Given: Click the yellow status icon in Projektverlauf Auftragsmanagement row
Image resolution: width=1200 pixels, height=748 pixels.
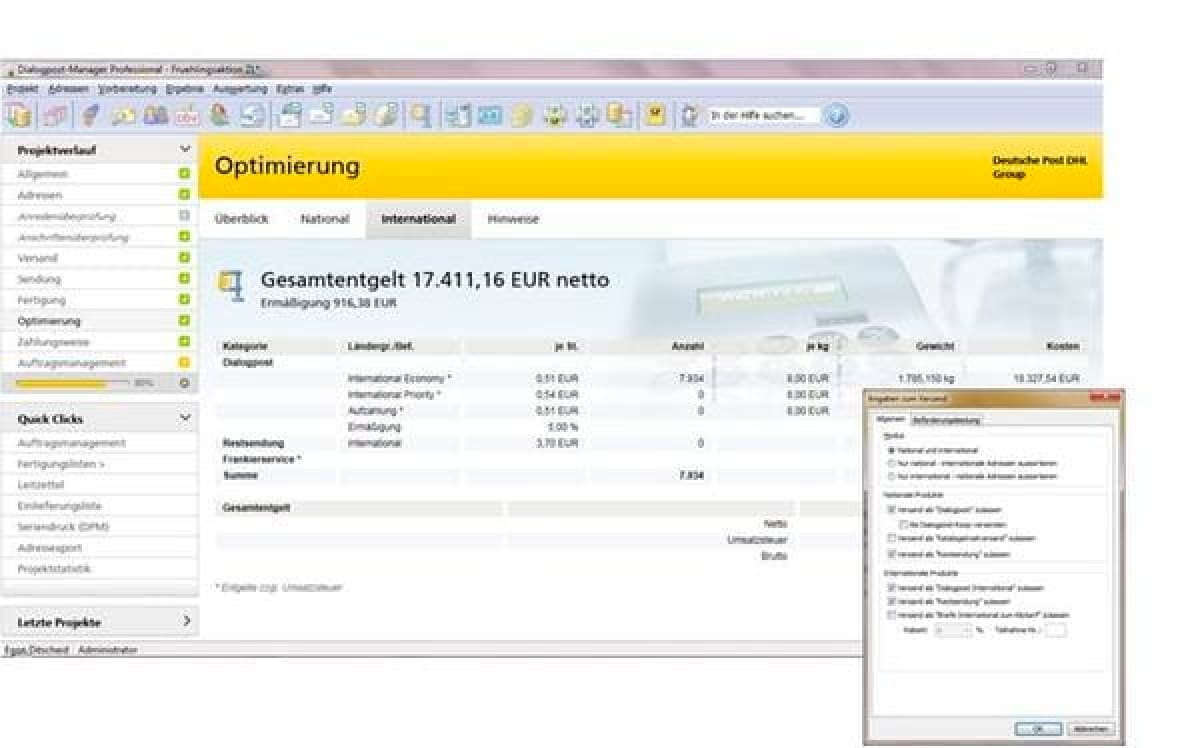Looking at the screenshot, I should (x=184, y=363).
